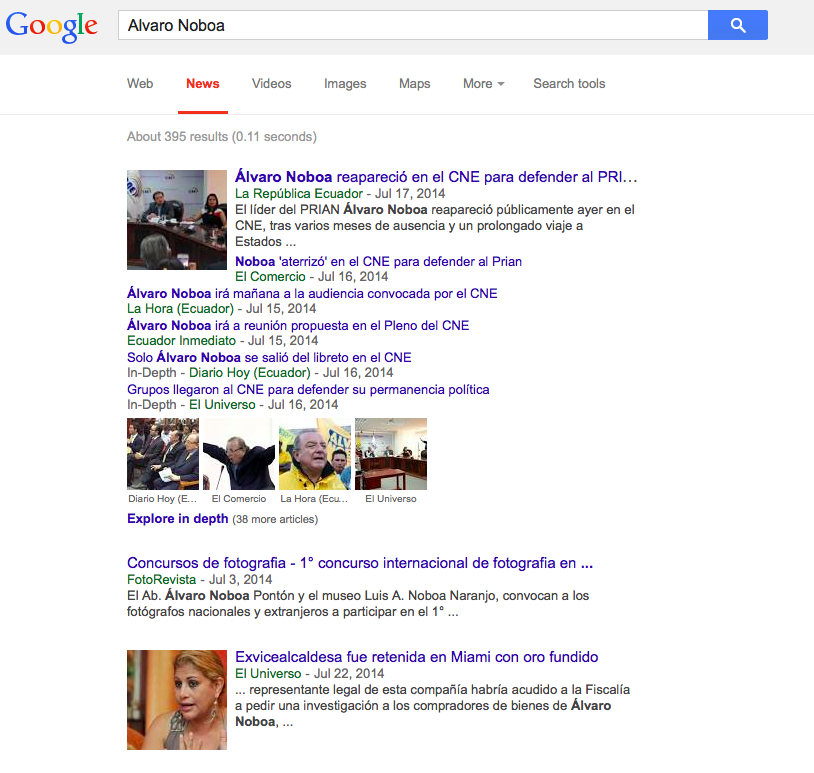
Task: Switch to the Web tab
Action: [x=140, y=84]
